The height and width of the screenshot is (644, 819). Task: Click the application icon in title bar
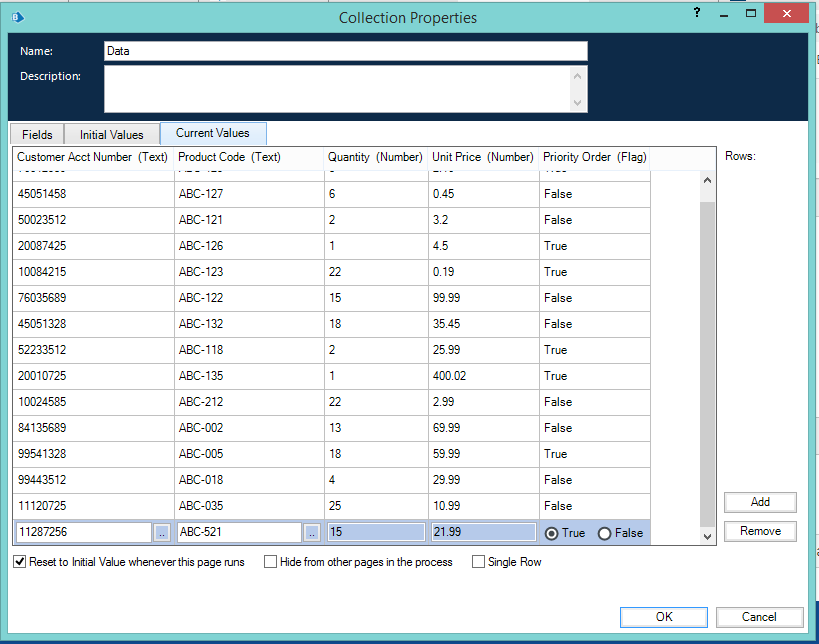pyautogui.click(x=19, y=17)
